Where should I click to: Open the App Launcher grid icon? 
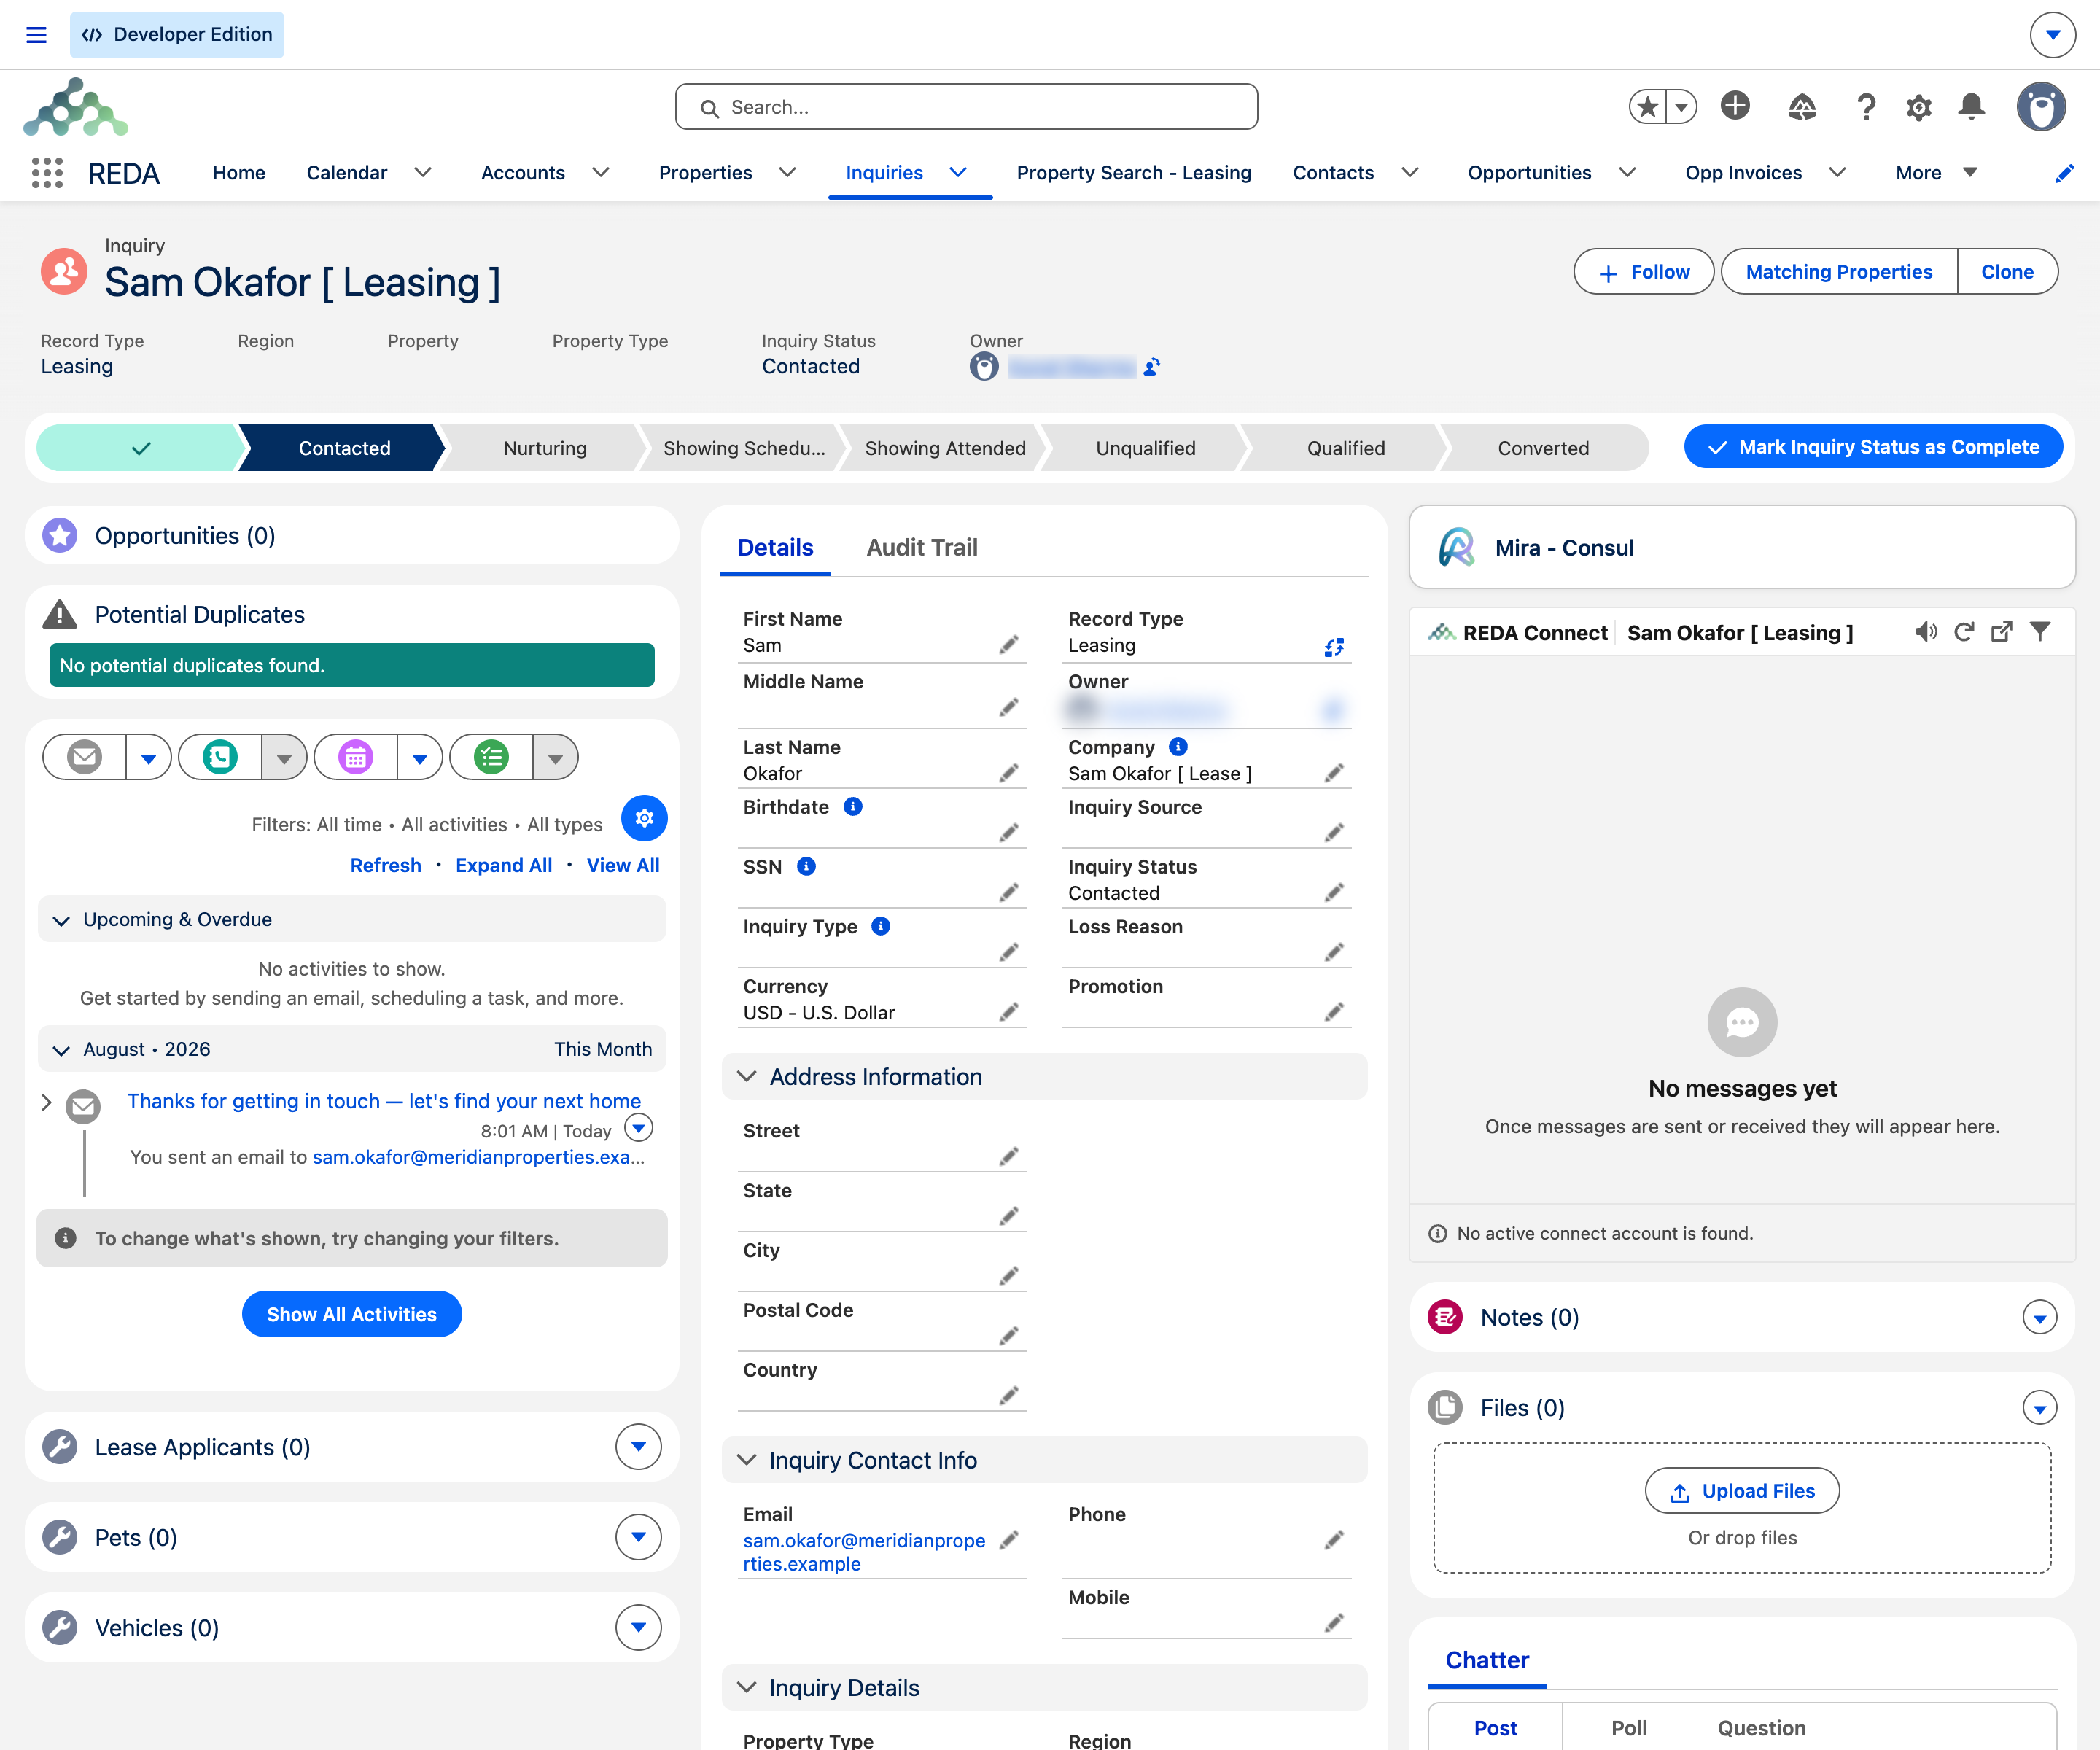coord(47,173)
